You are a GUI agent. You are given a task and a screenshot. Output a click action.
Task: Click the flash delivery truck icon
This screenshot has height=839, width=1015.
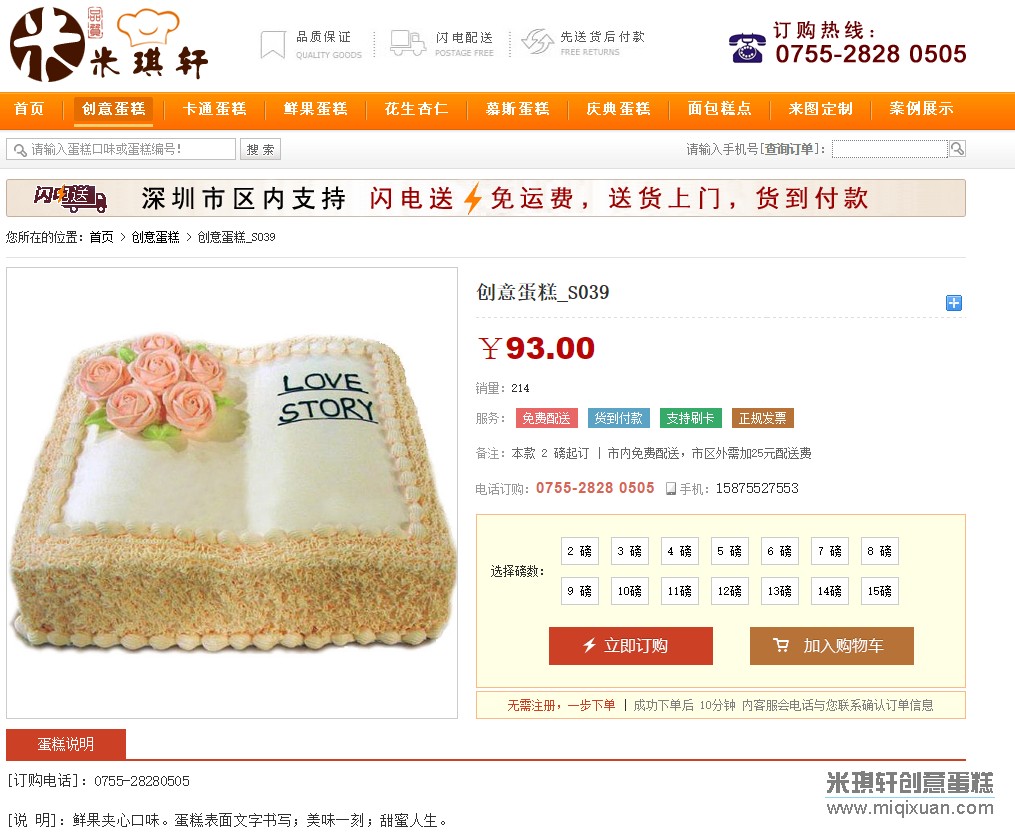coord(408,43)
